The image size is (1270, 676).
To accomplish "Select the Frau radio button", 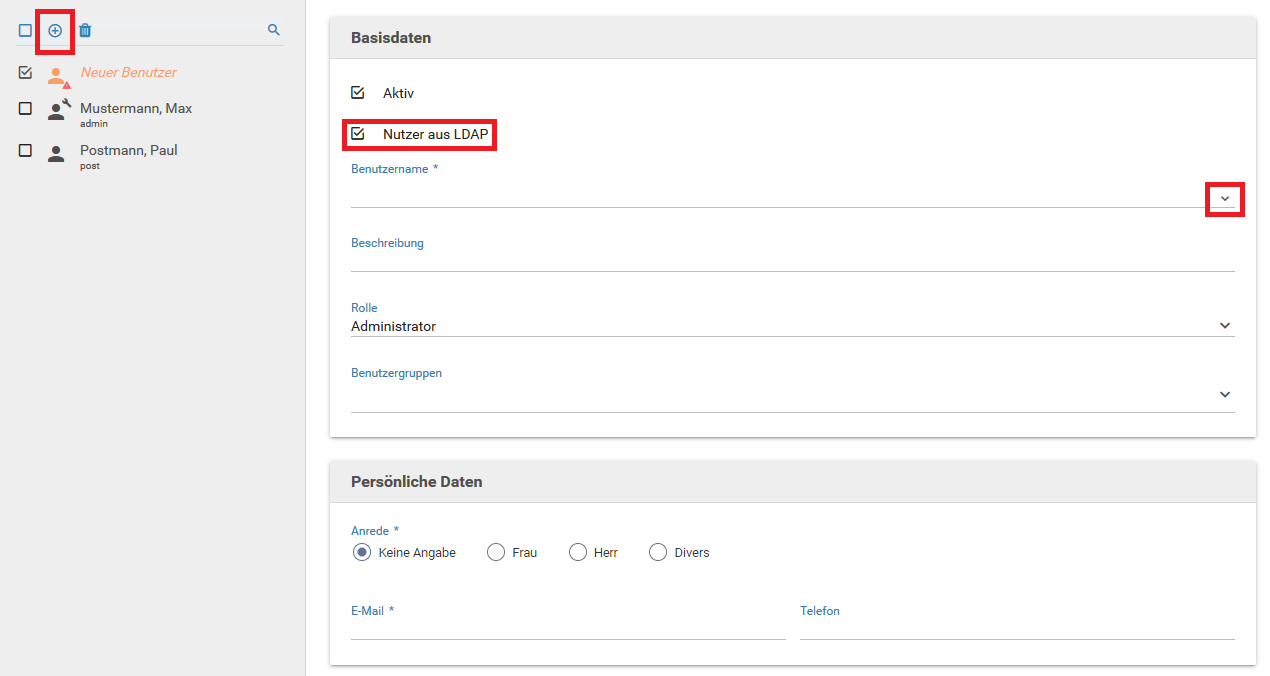I will pyautogui.click(x=496, y=552).
